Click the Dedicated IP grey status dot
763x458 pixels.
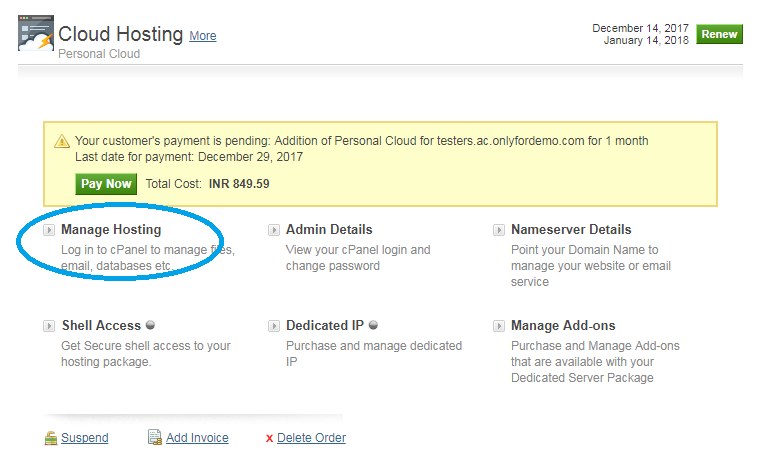pos(373,325)
